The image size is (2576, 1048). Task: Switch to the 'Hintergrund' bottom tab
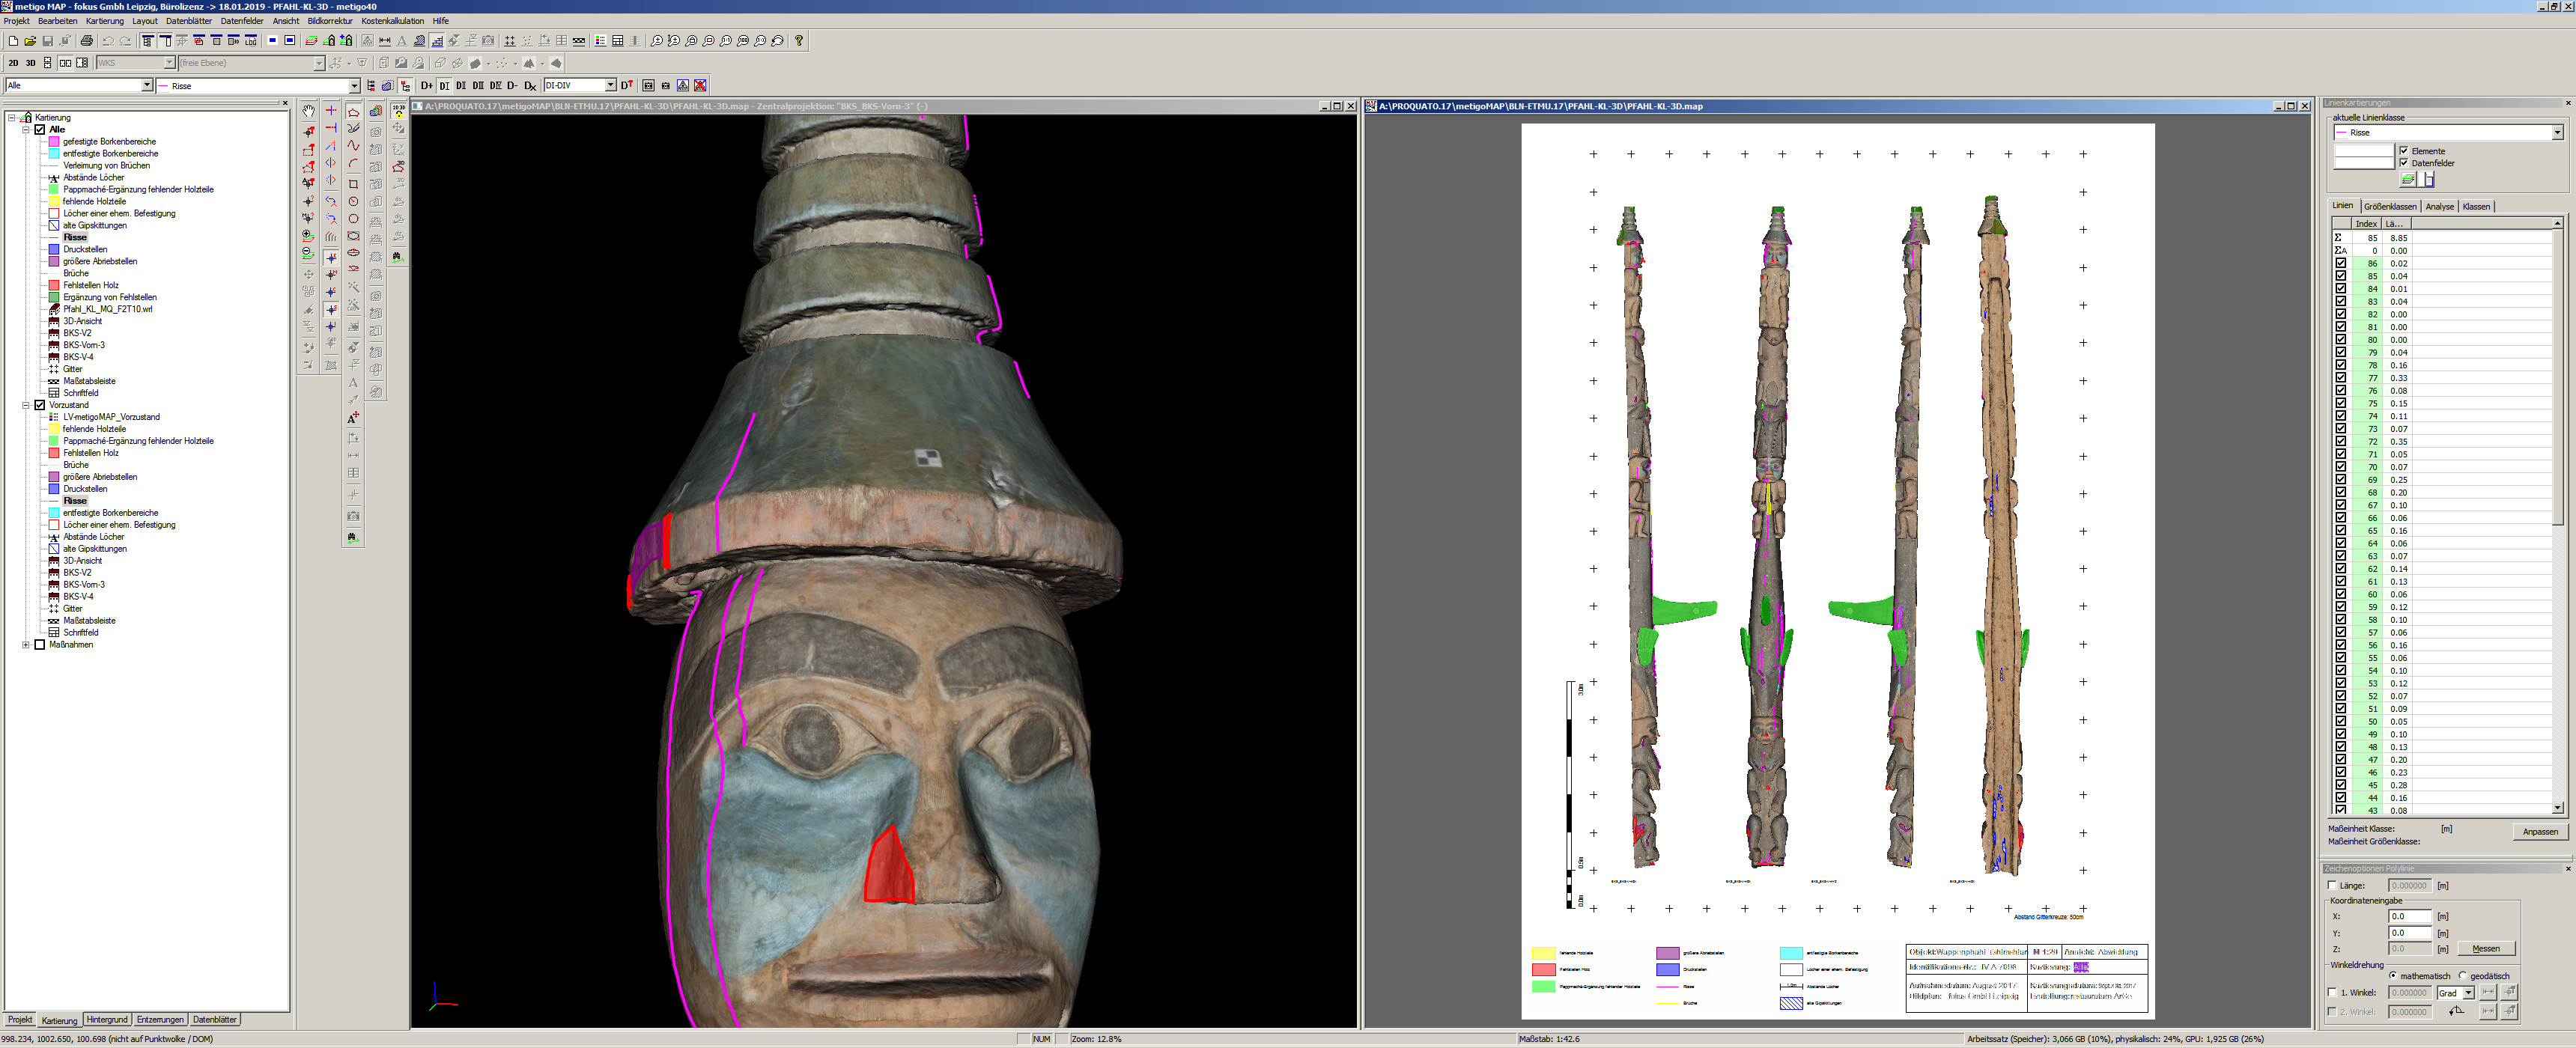107,1020
